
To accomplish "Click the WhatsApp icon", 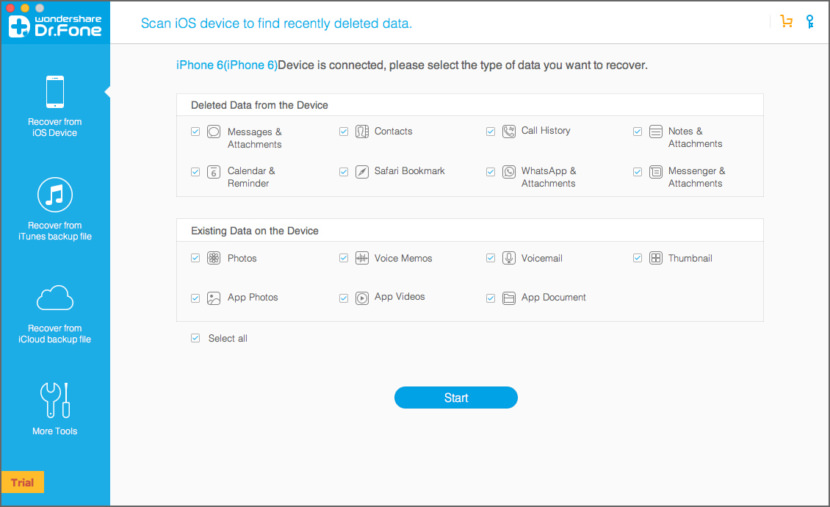I will [509, 172].
